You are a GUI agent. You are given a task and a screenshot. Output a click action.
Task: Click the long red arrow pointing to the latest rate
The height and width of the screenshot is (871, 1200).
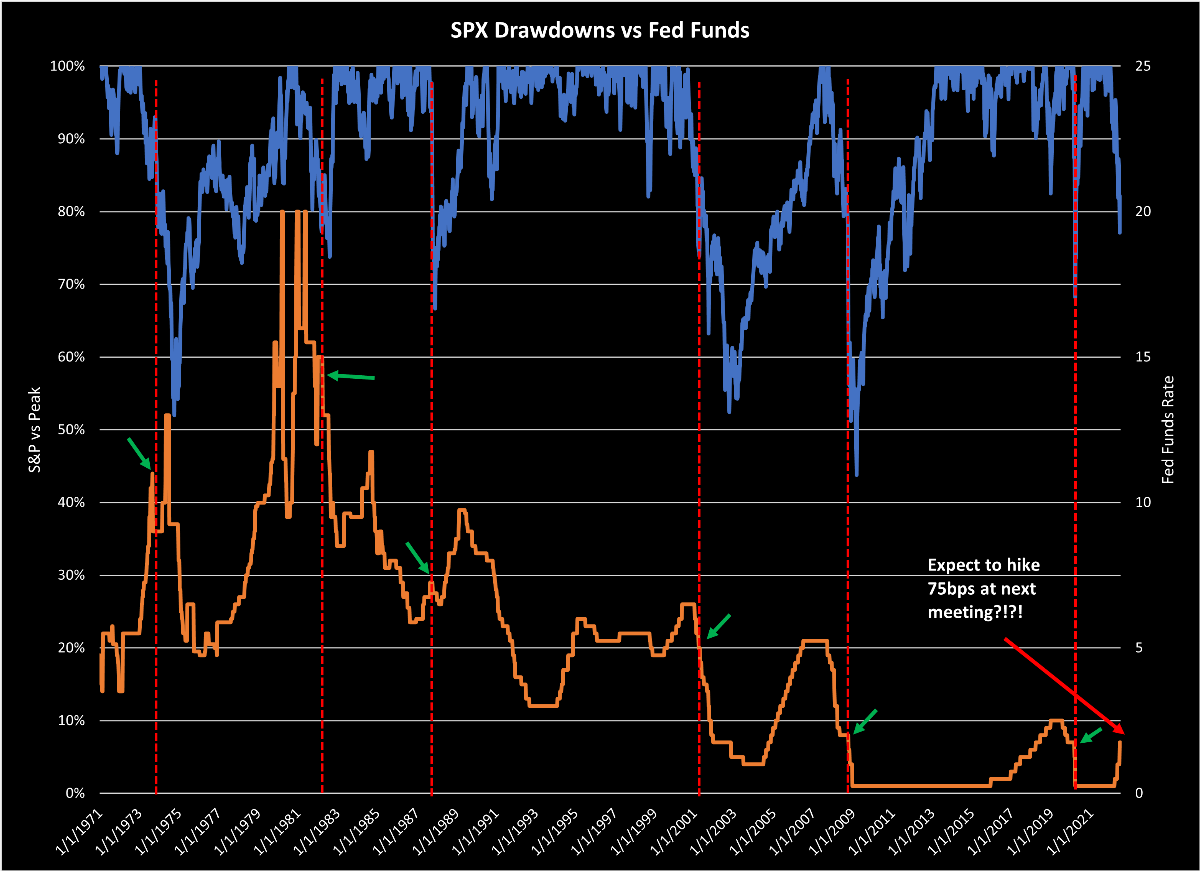(x=1064, y=685)
